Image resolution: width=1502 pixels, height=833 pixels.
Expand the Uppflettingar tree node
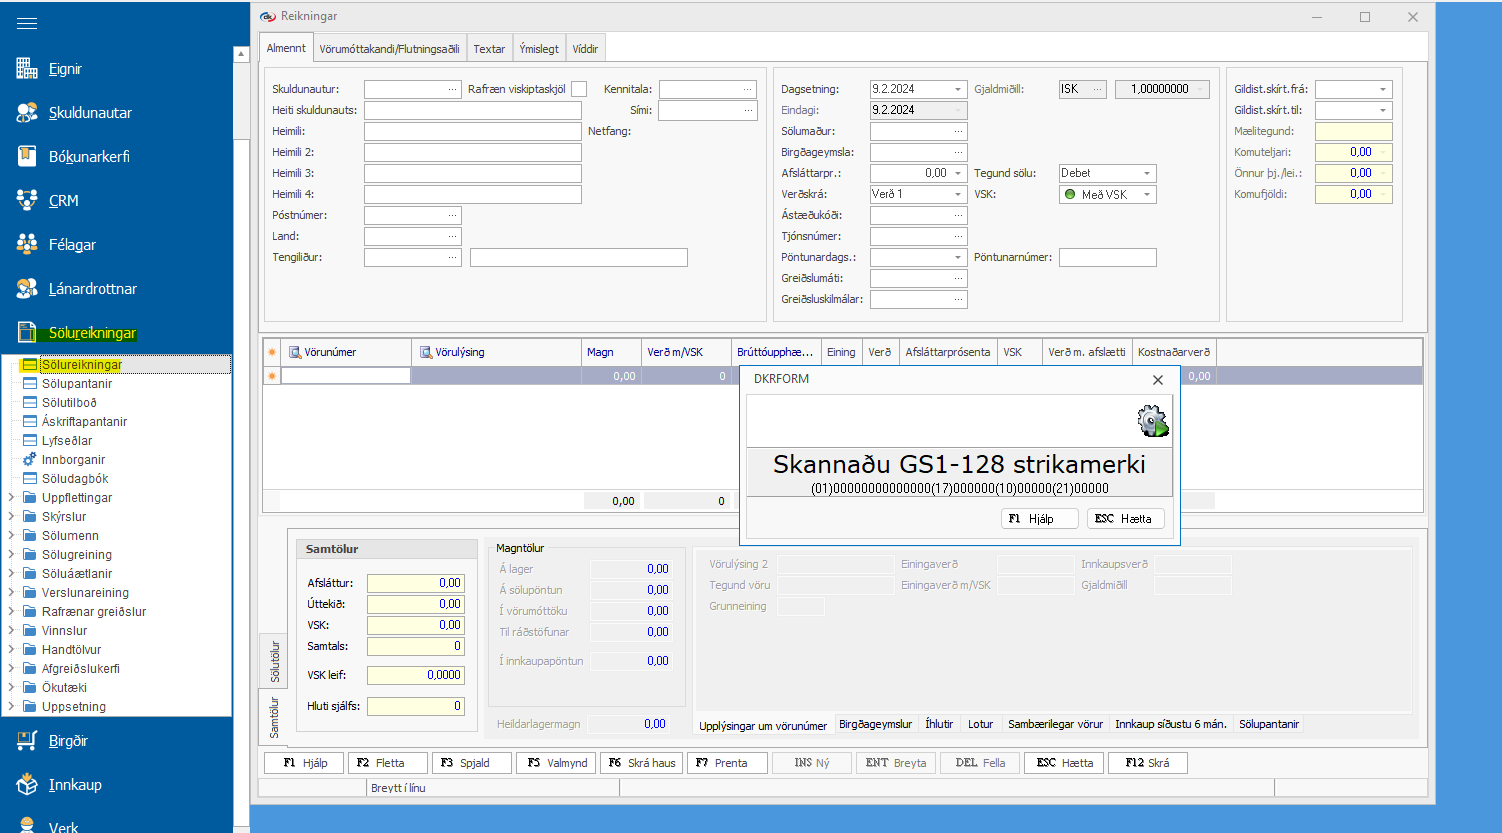pos(12,498)
